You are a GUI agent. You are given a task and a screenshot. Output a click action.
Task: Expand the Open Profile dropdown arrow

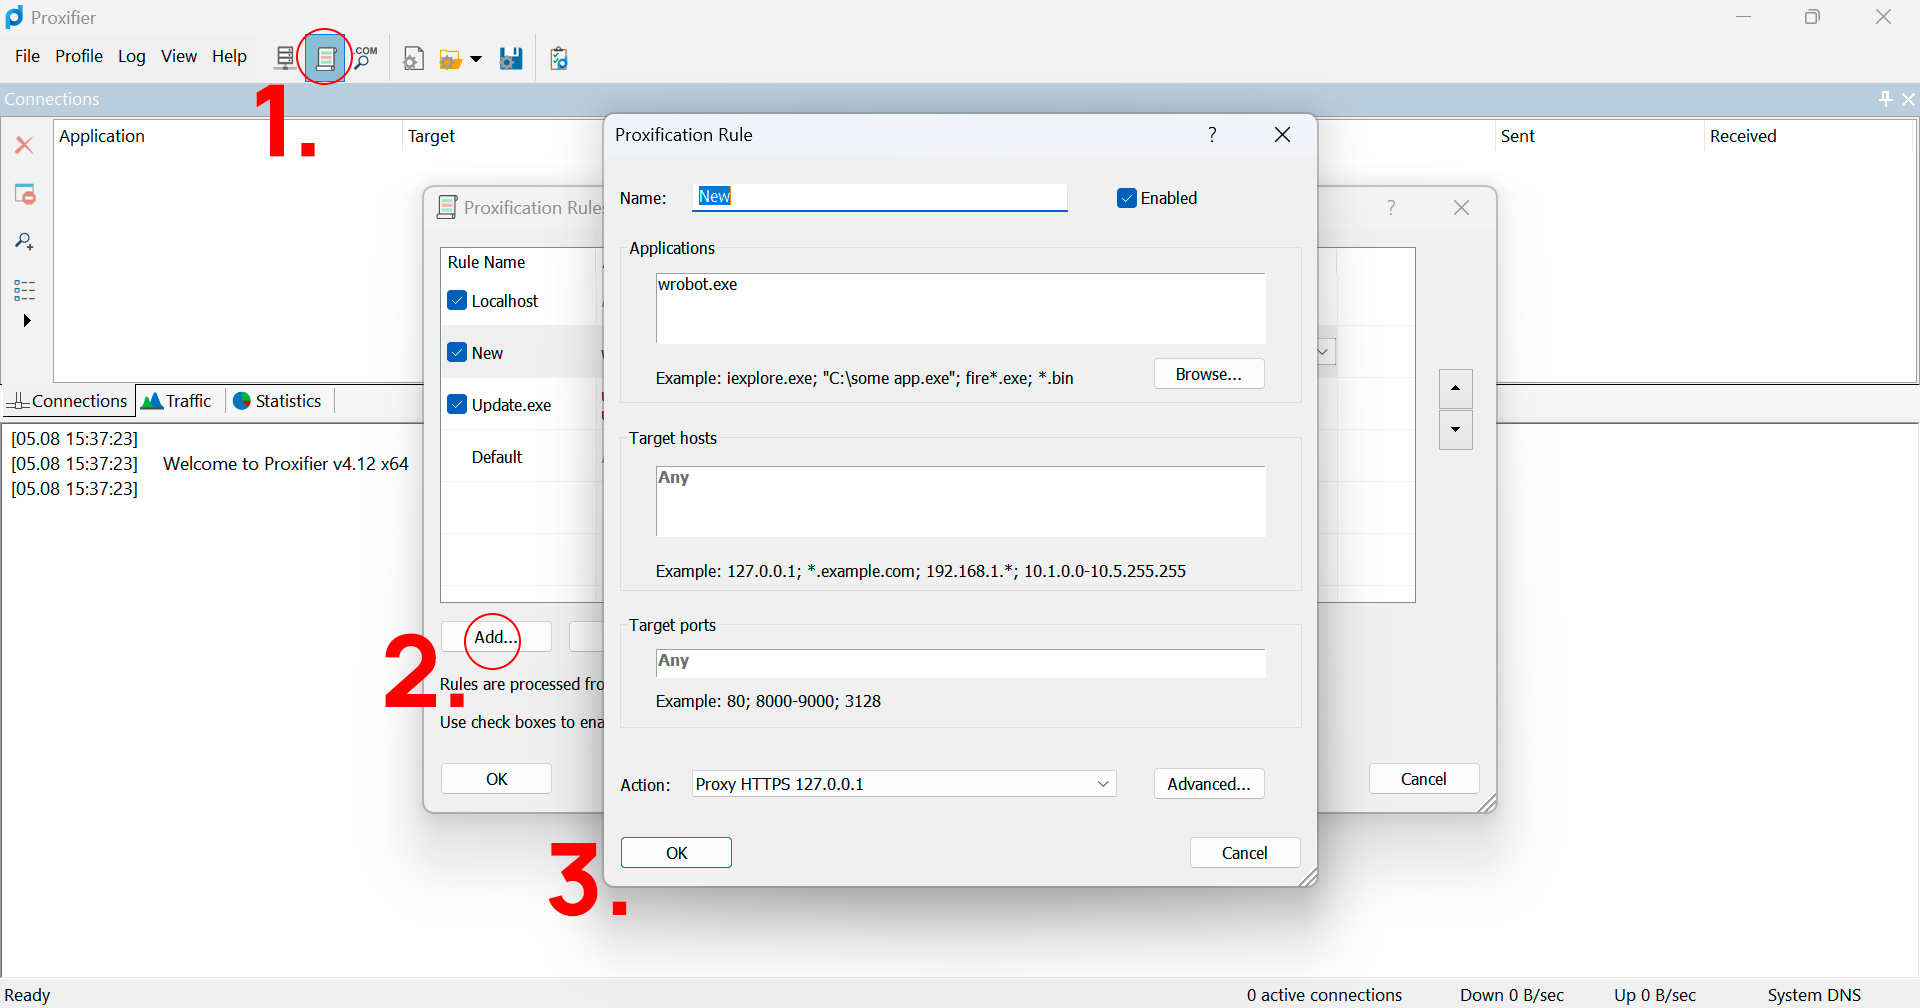pos(476,60)
